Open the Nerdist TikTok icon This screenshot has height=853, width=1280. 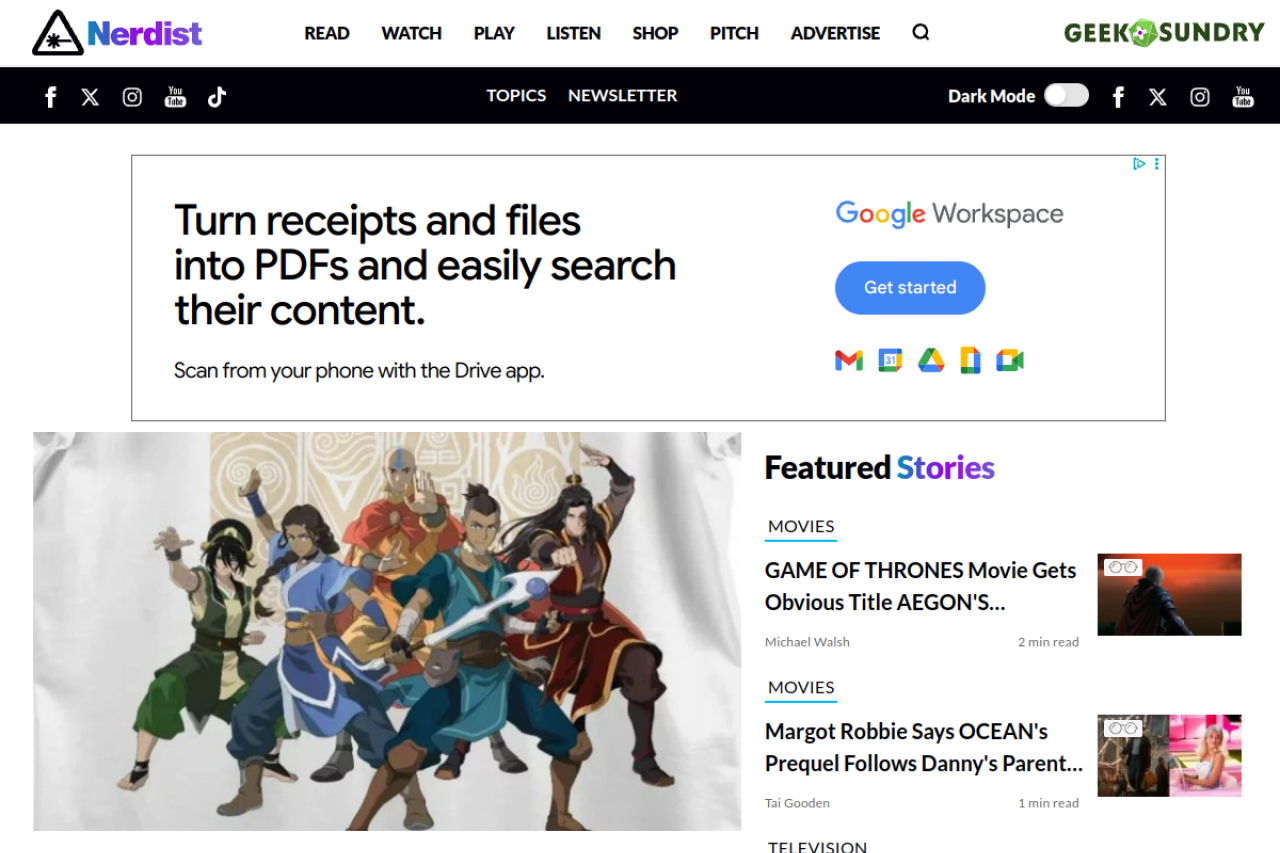(217, 96)
